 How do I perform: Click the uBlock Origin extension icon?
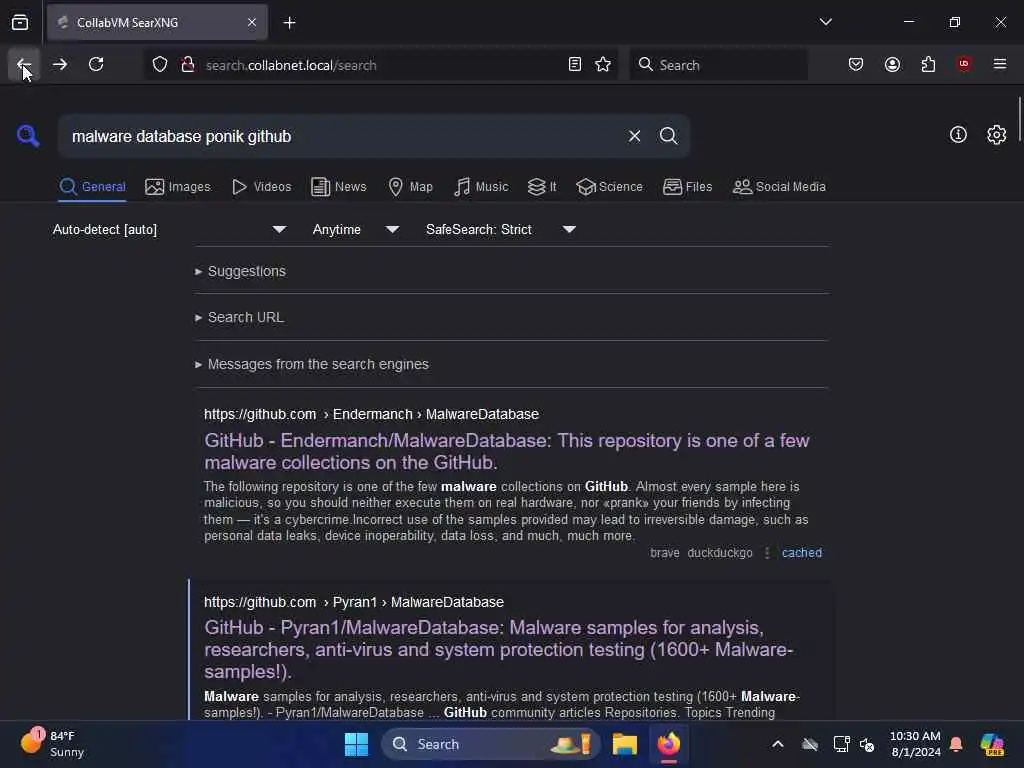pyautogui.click(x=964, y=64)
